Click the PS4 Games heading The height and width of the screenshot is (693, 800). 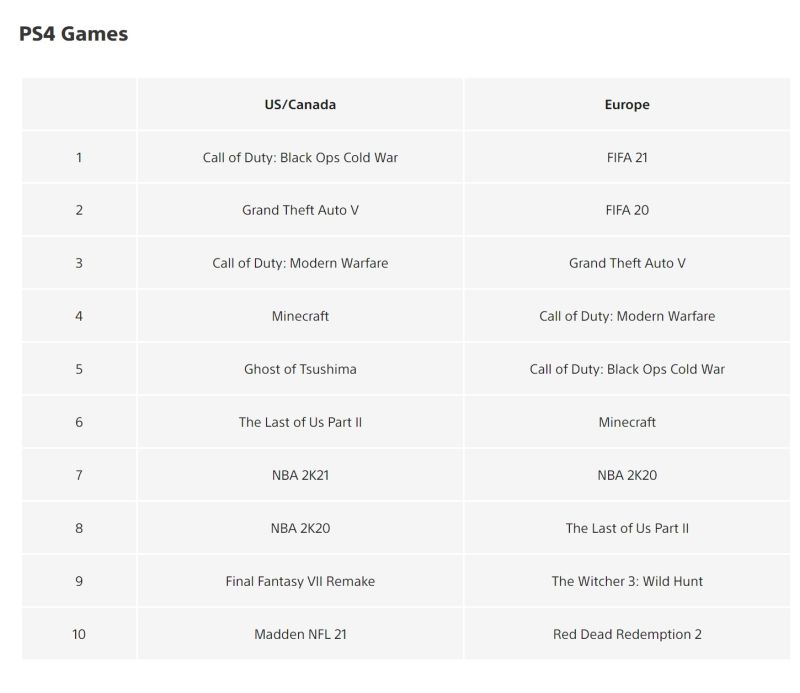(x=73, y=34)
